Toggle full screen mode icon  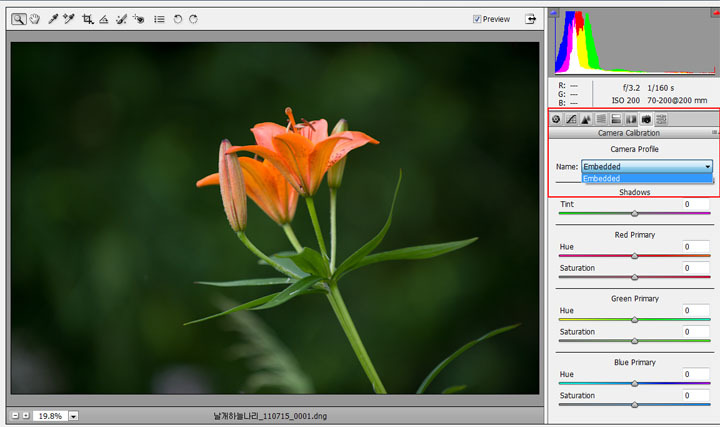(x=531, y=19)
